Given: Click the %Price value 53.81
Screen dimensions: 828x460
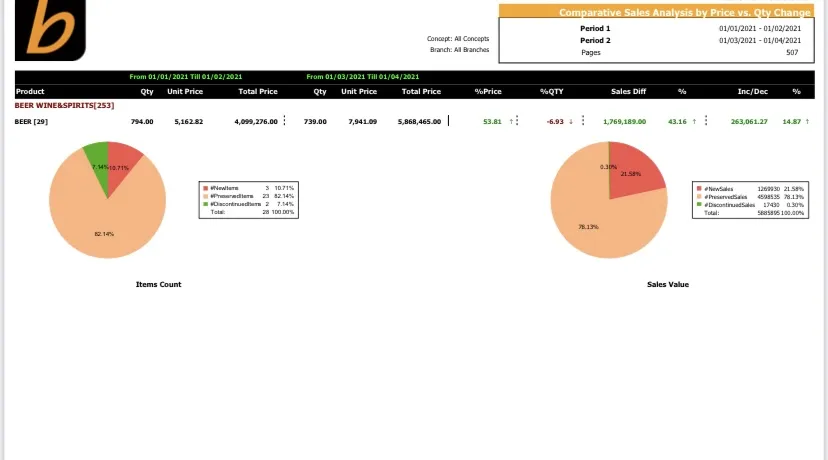Looking at the screenshot, I should tap(492, 121).
